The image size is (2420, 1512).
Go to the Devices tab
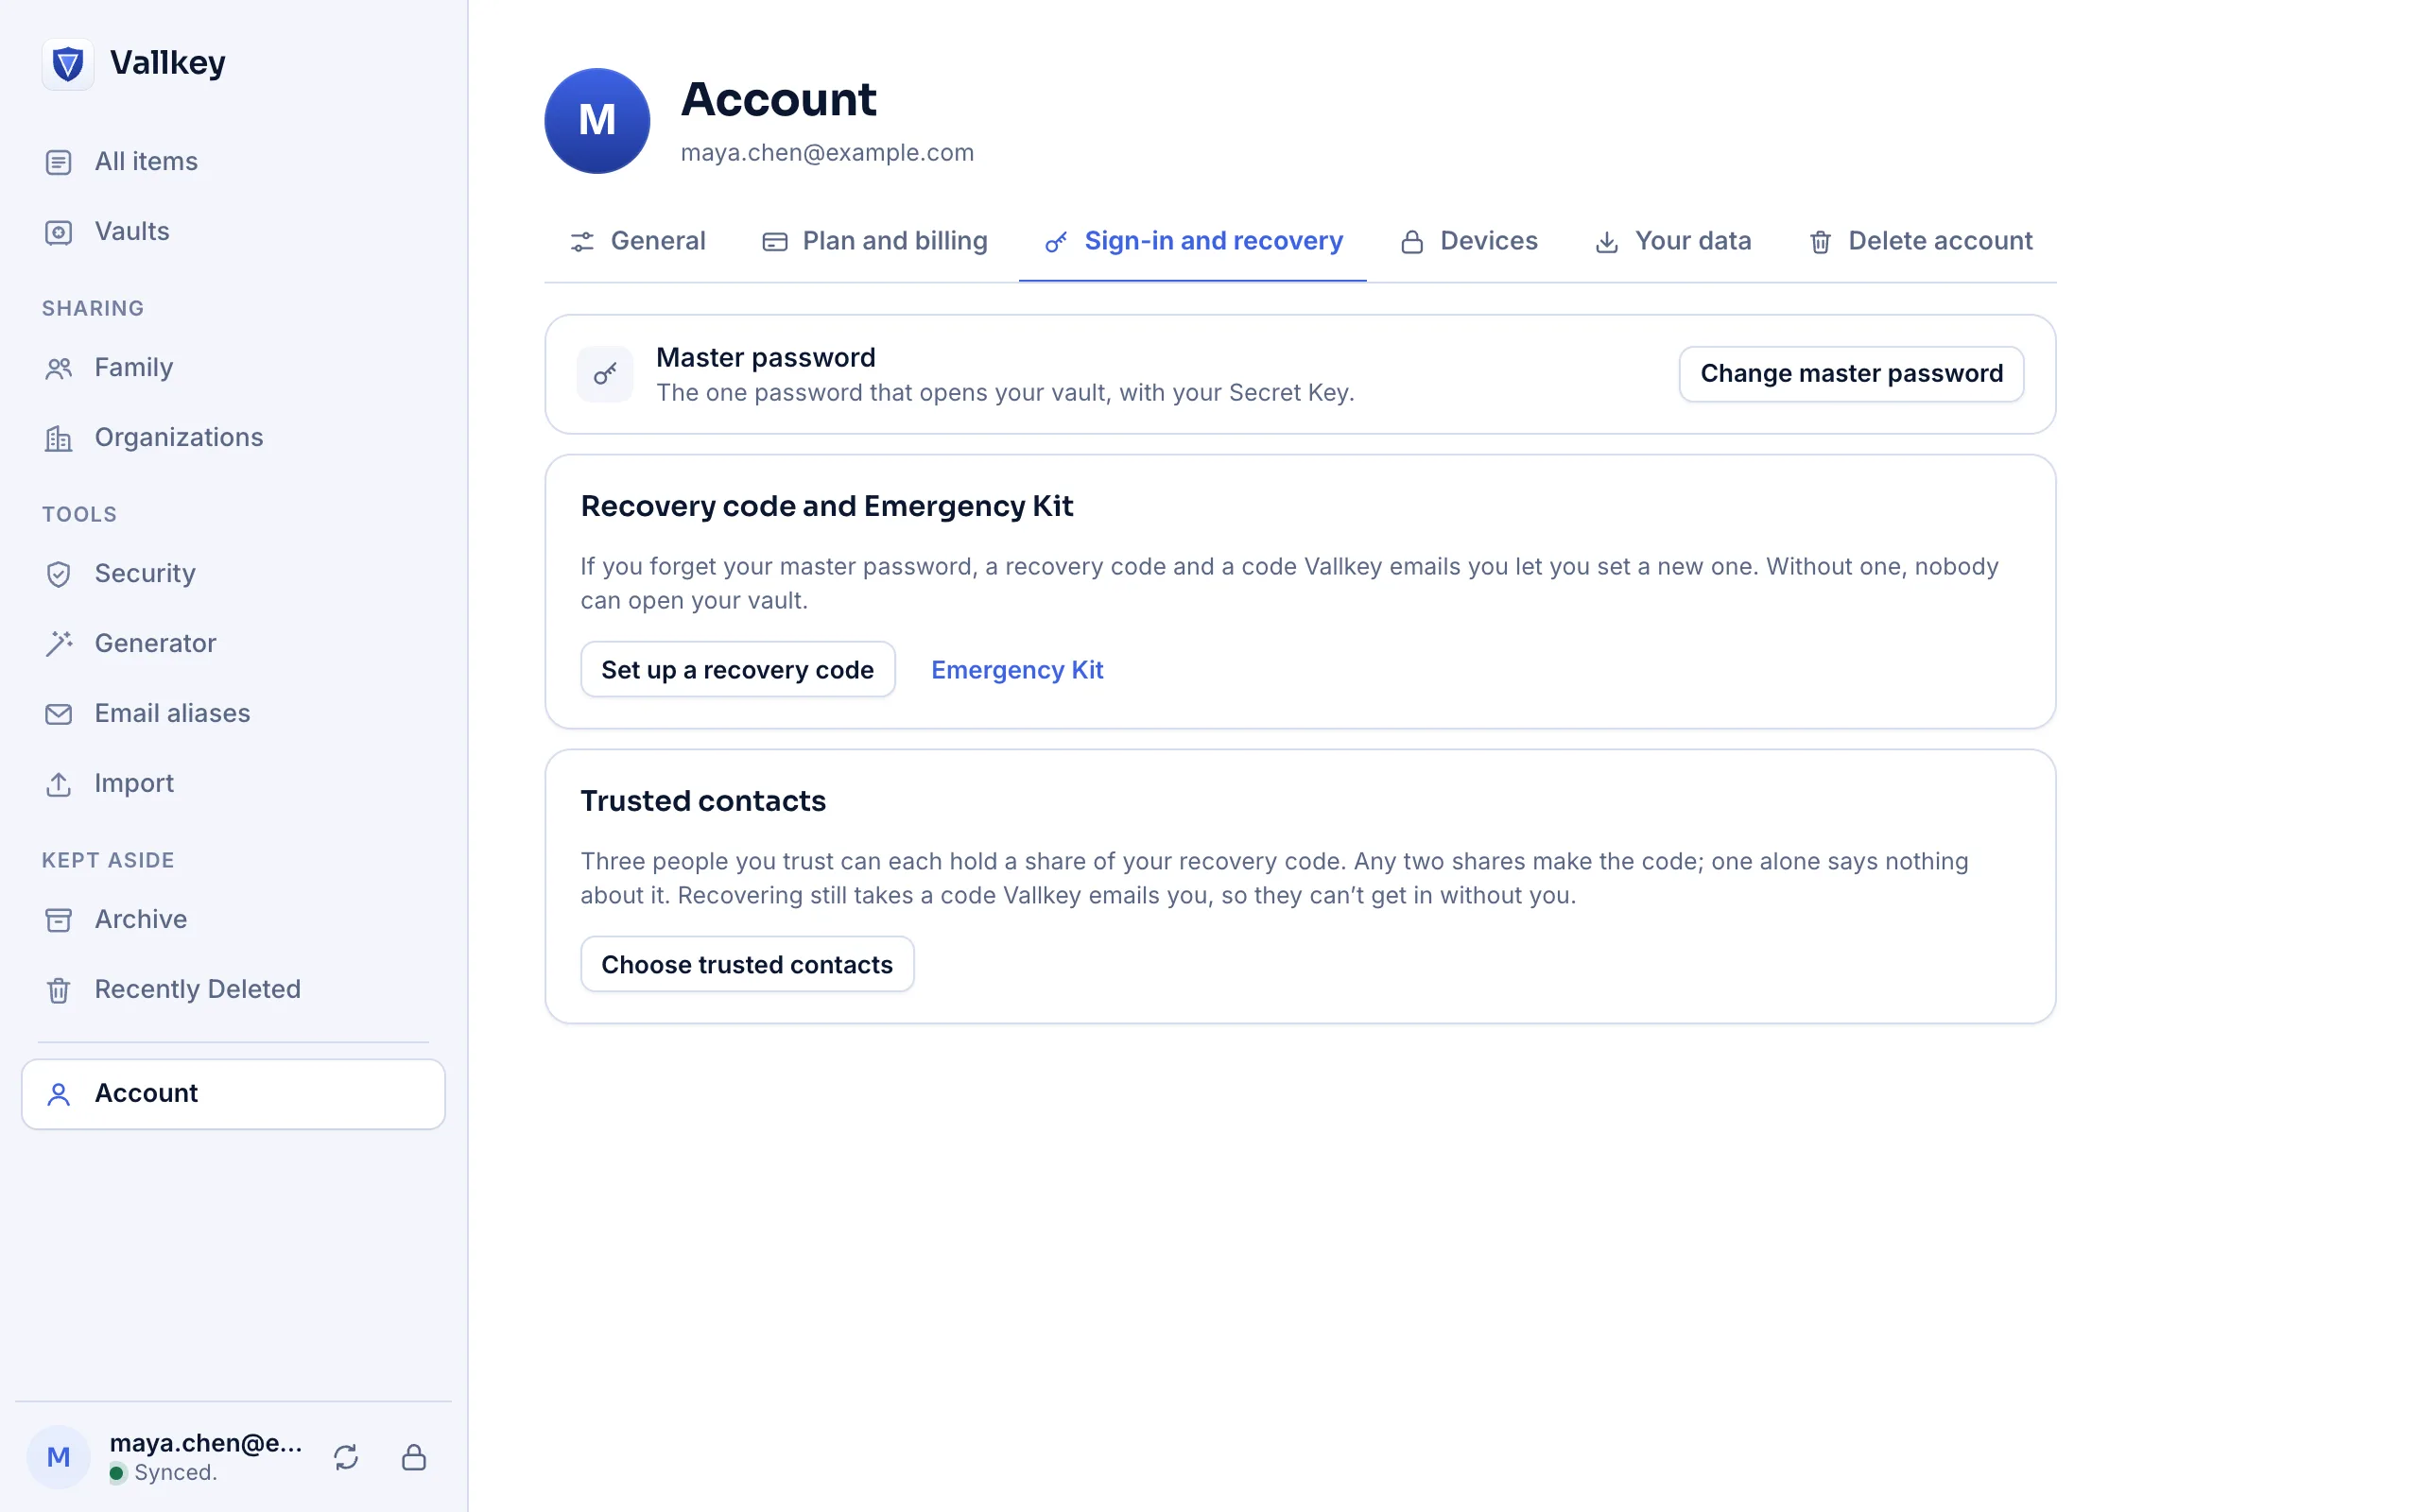pos(1468,241)
